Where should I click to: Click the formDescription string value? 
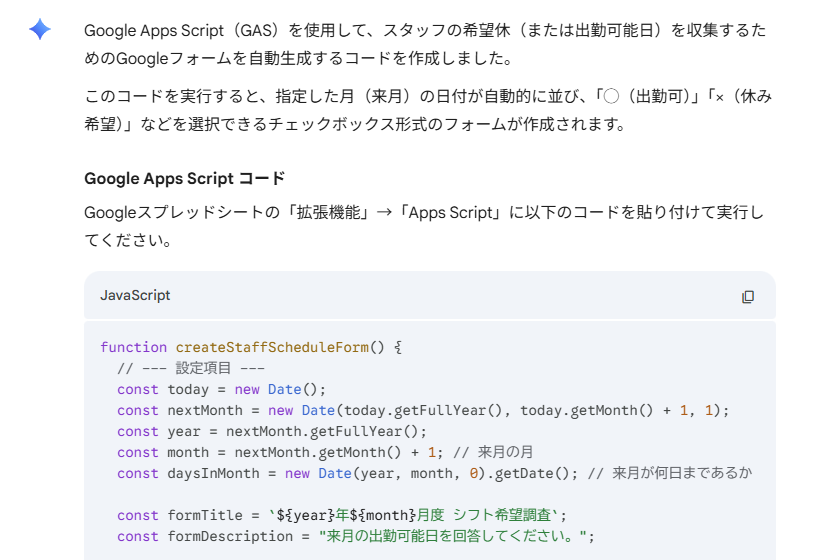(456, 536)
